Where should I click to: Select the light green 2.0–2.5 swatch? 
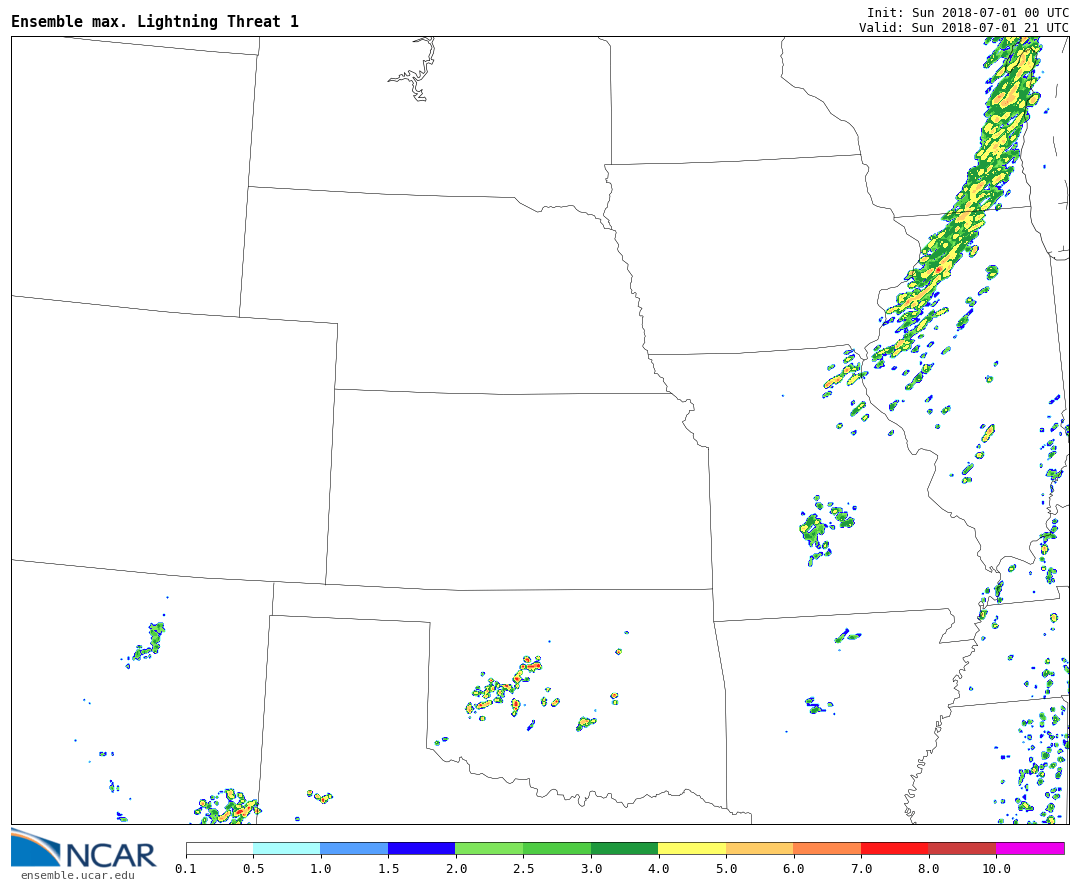pos(490,848)
